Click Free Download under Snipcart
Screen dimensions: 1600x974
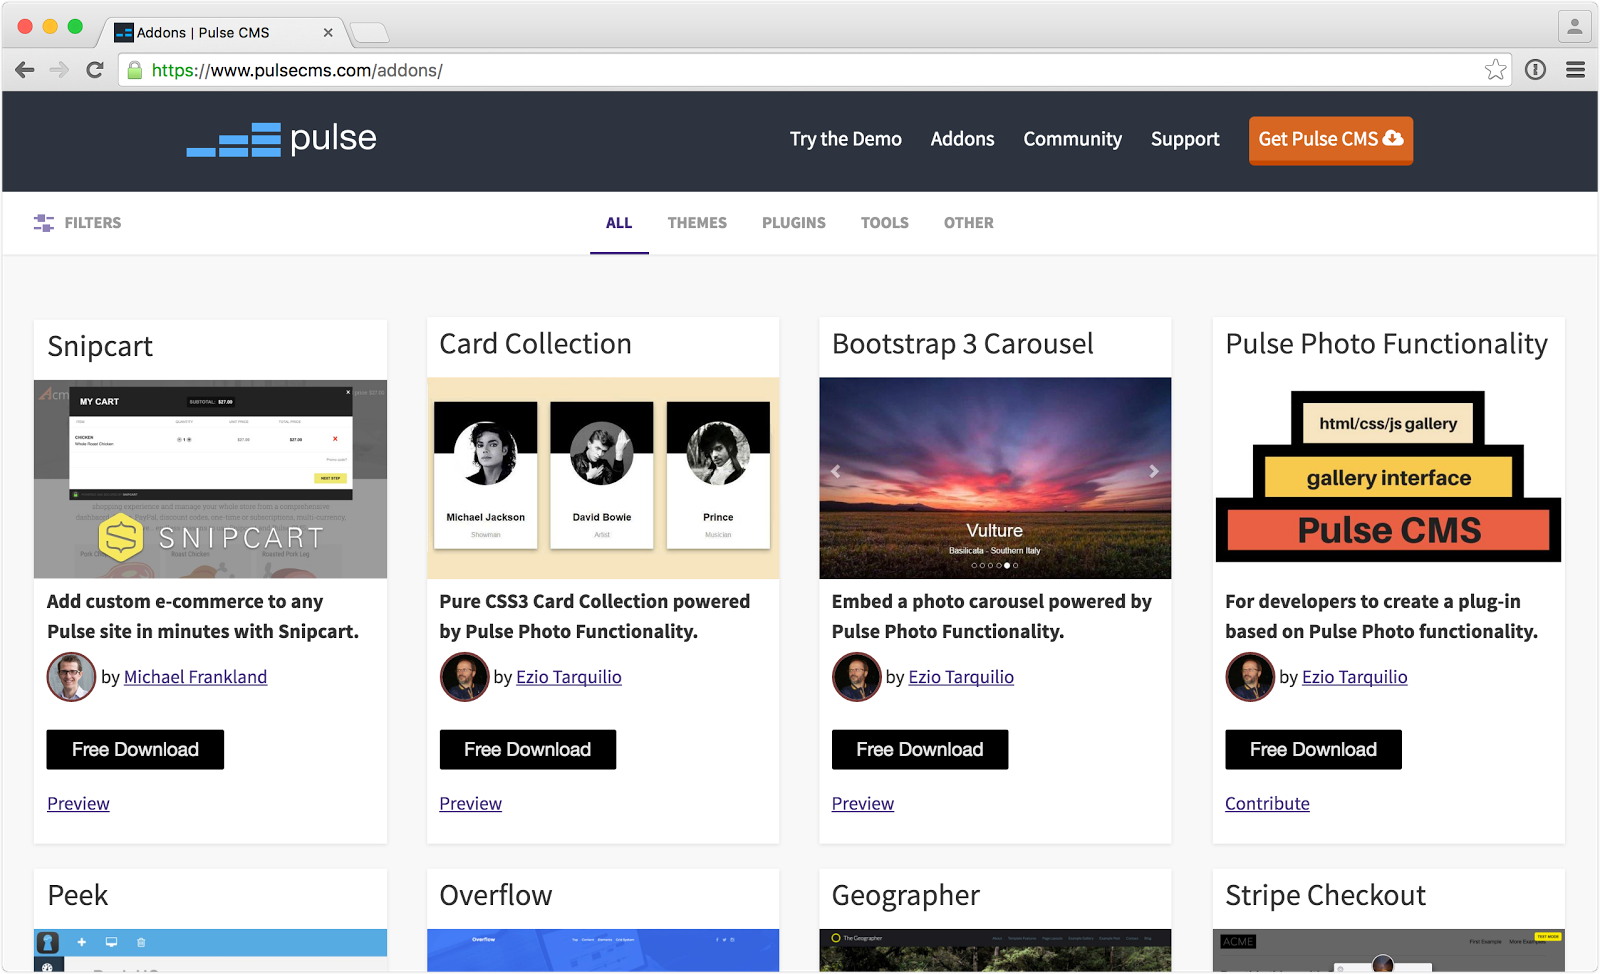tap(135, 750)
